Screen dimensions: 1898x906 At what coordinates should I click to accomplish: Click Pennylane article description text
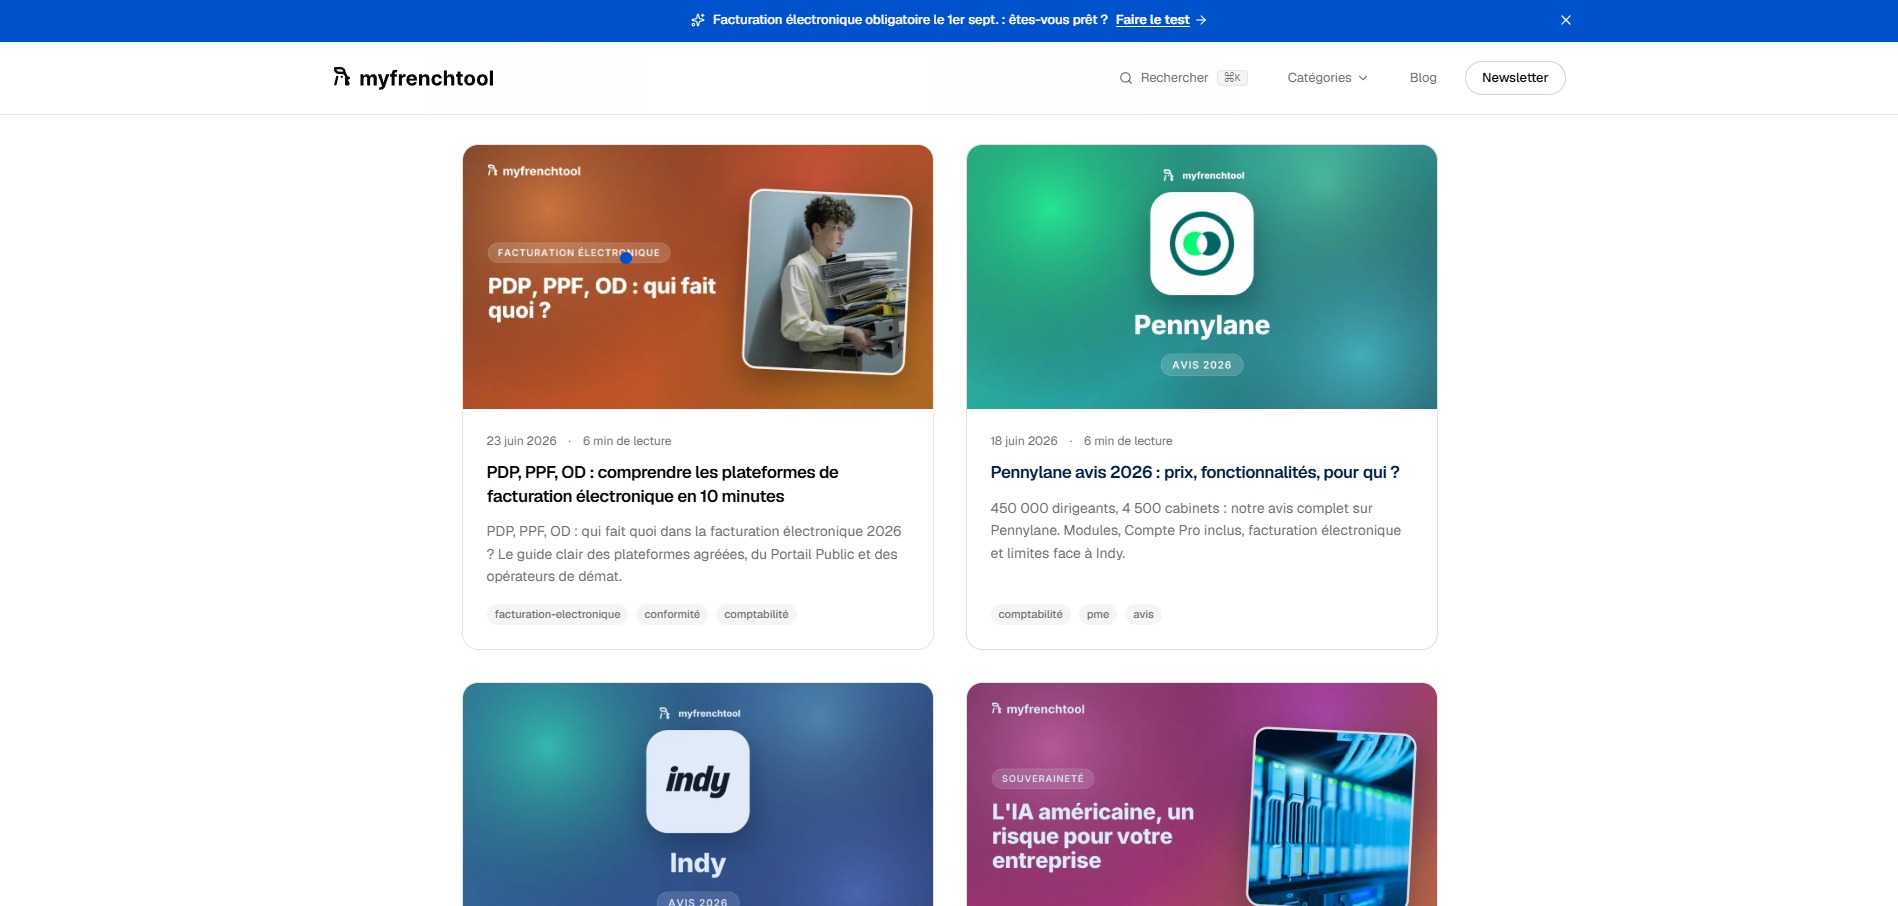point(1196,531)
